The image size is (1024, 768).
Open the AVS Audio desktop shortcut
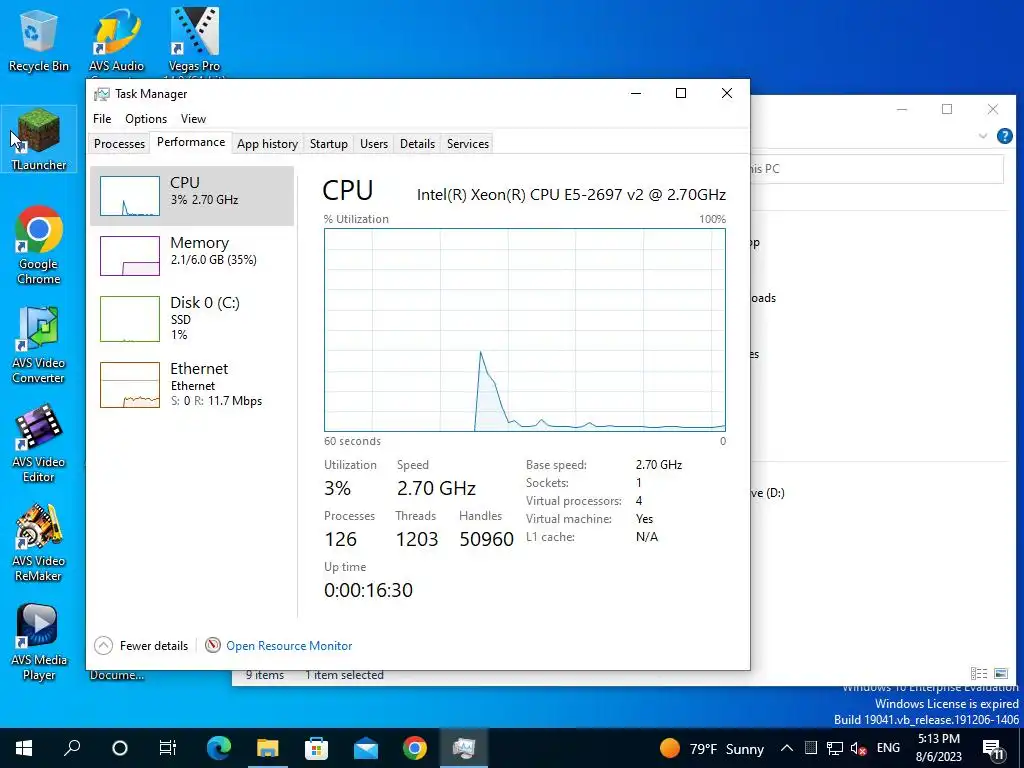[x=116, y=40]
